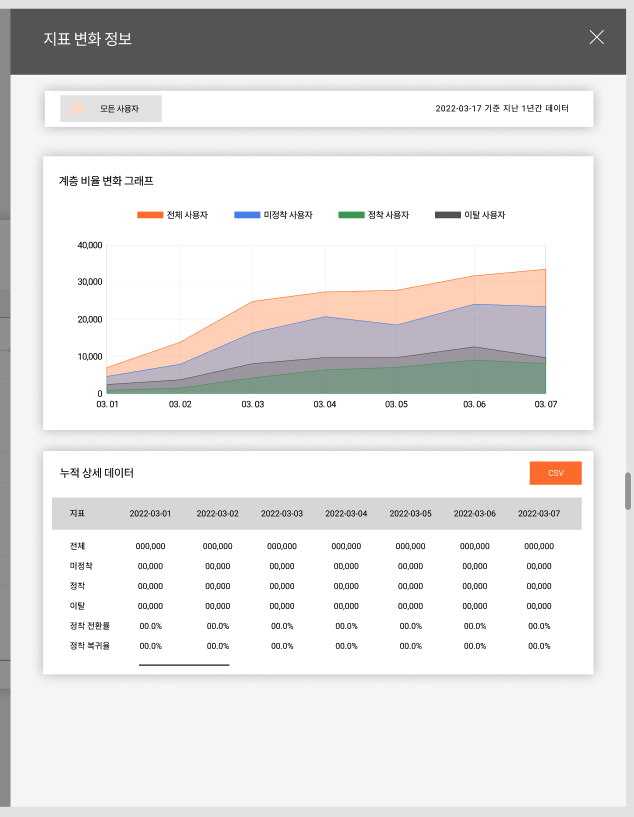634x817 pixels.
Task: Click the 정착 복귀율 value for 2022-03-06
Action: [475, 646]
